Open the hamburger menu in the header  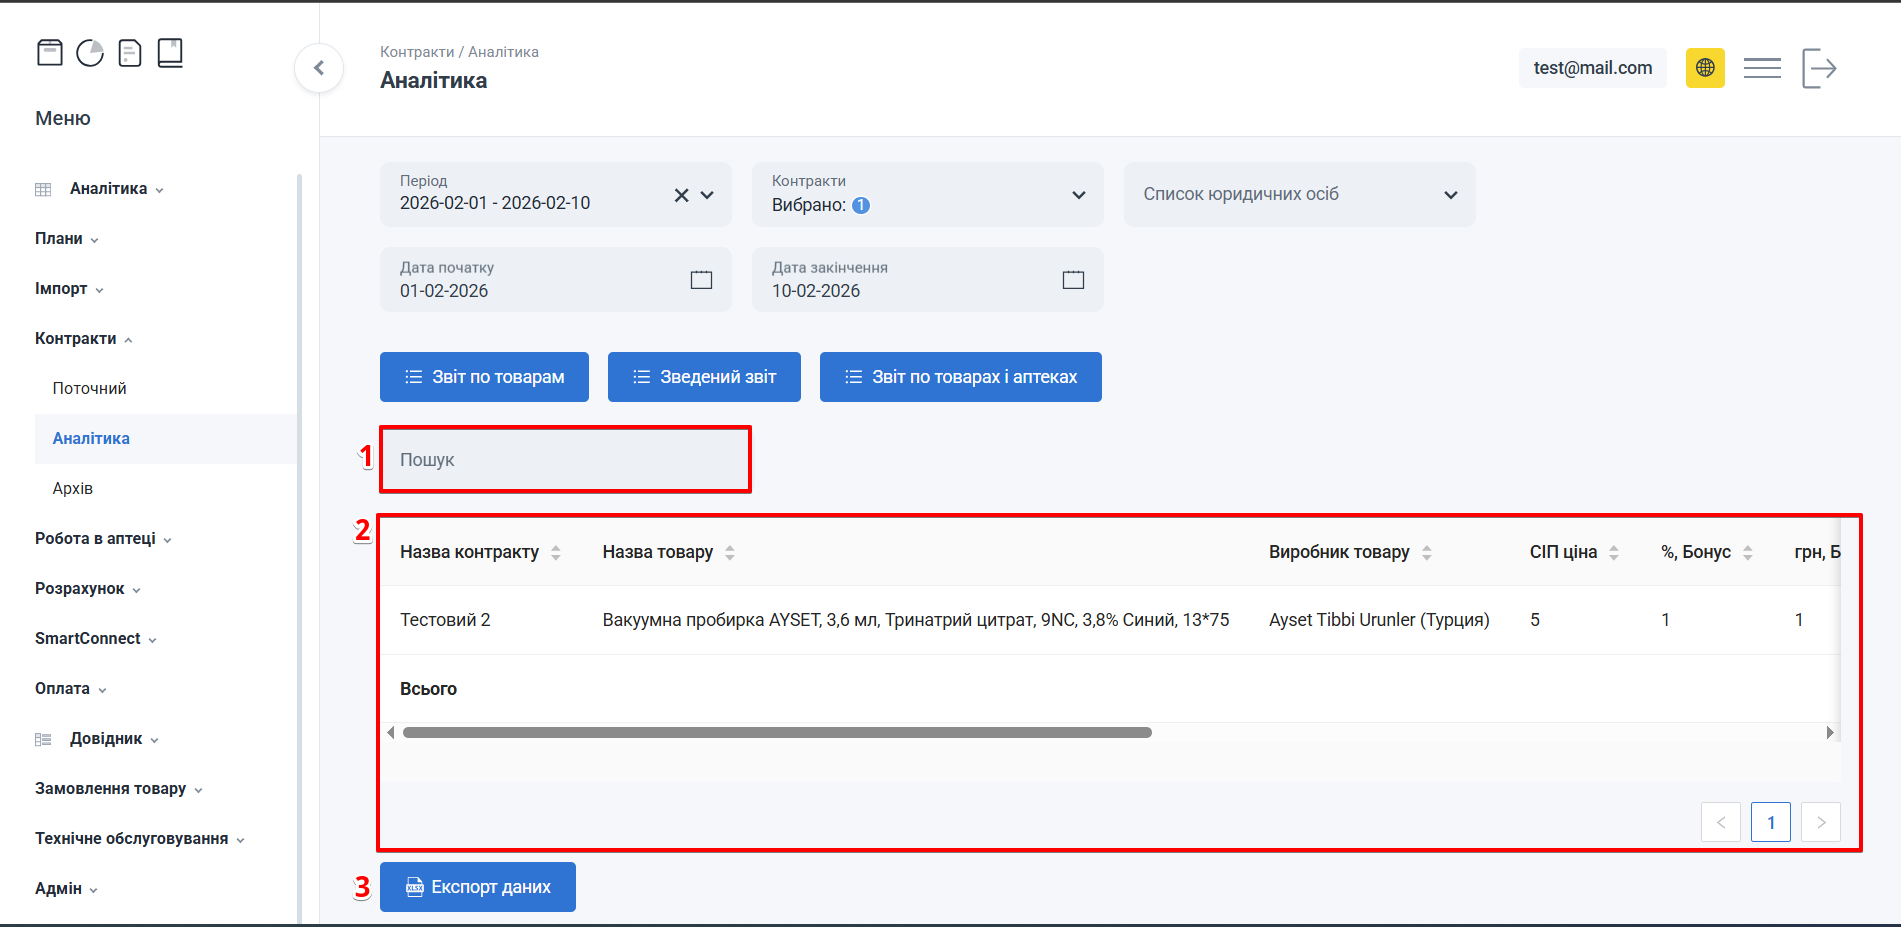coord(1762,68)
